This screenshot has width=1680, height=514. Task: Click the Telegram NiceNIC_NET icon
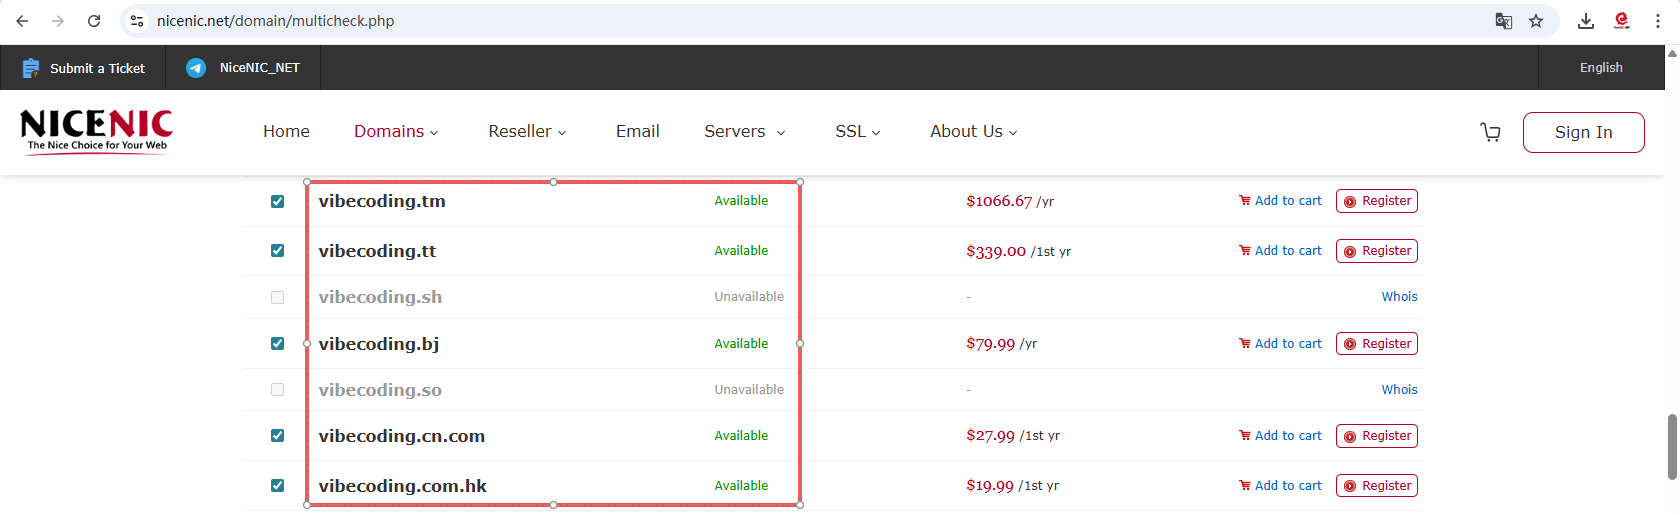tap(196, 68)
